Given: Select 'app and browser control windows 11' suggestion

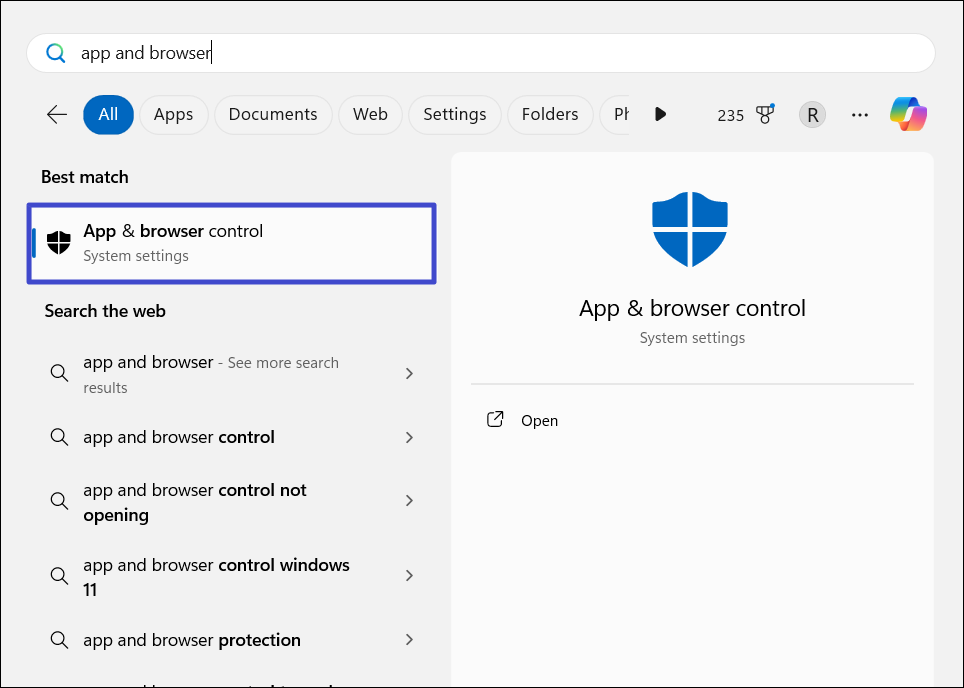Looking at the screenshot, I should 232,577.
